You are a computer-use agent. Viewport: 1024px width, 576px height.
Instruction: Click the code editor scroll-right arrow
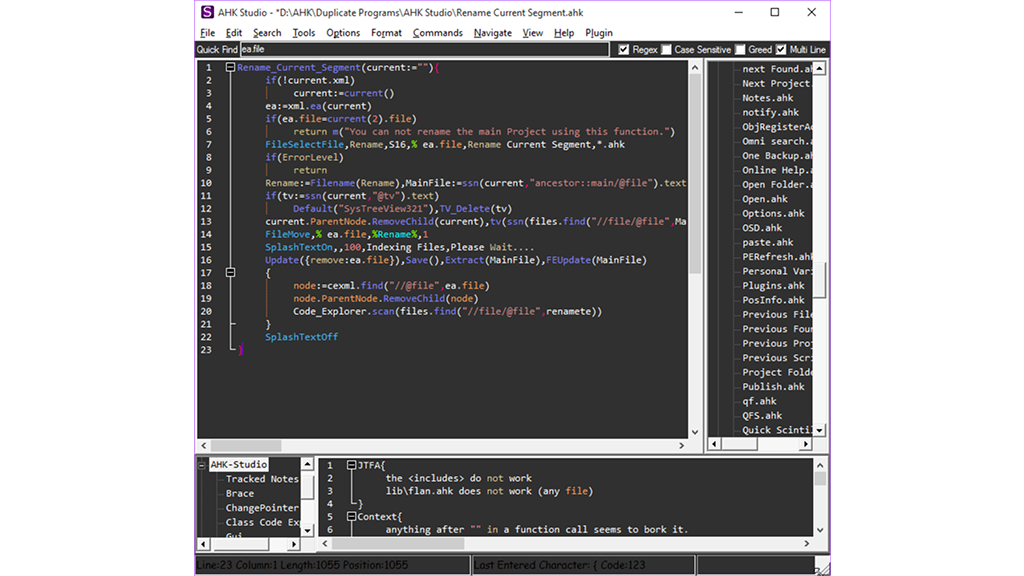(683, 446)
